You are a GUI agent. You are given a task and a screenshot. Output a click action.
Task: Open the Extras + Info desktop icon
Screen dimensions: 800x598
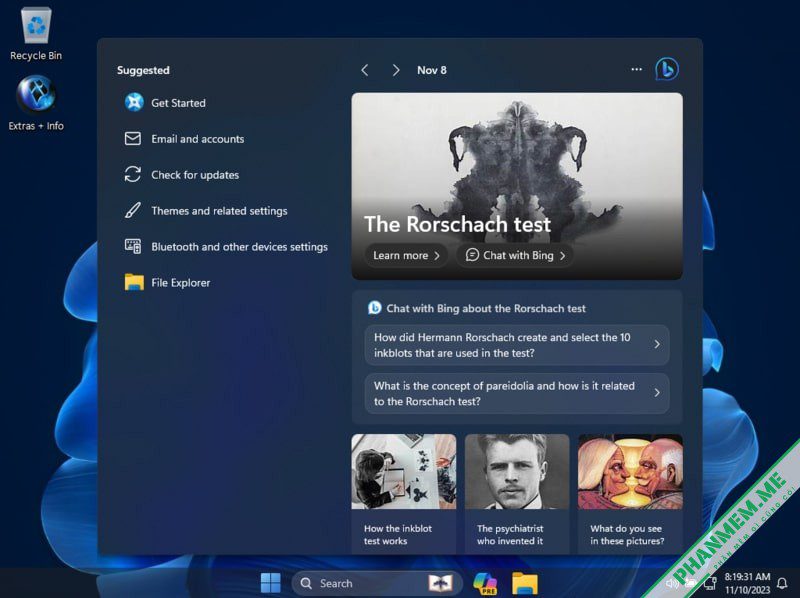point(36,104)
